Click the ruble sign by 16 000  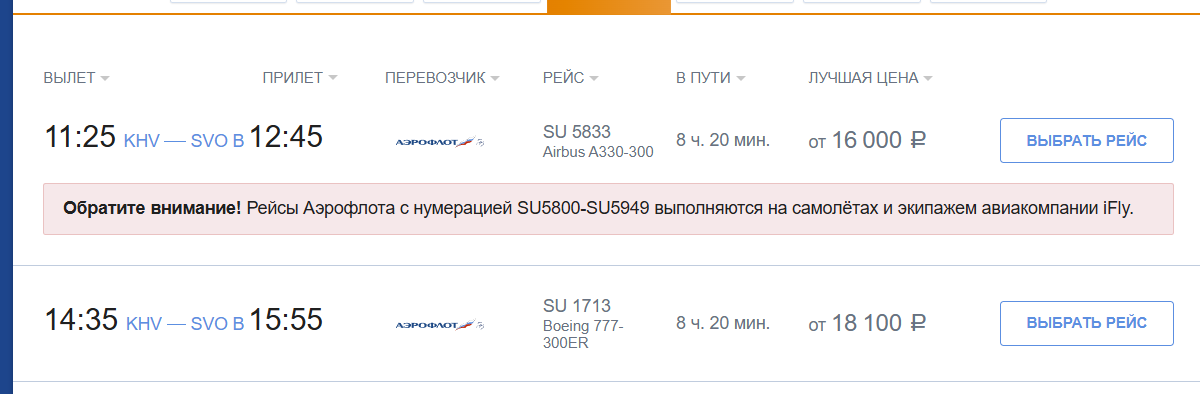point(918,141)
